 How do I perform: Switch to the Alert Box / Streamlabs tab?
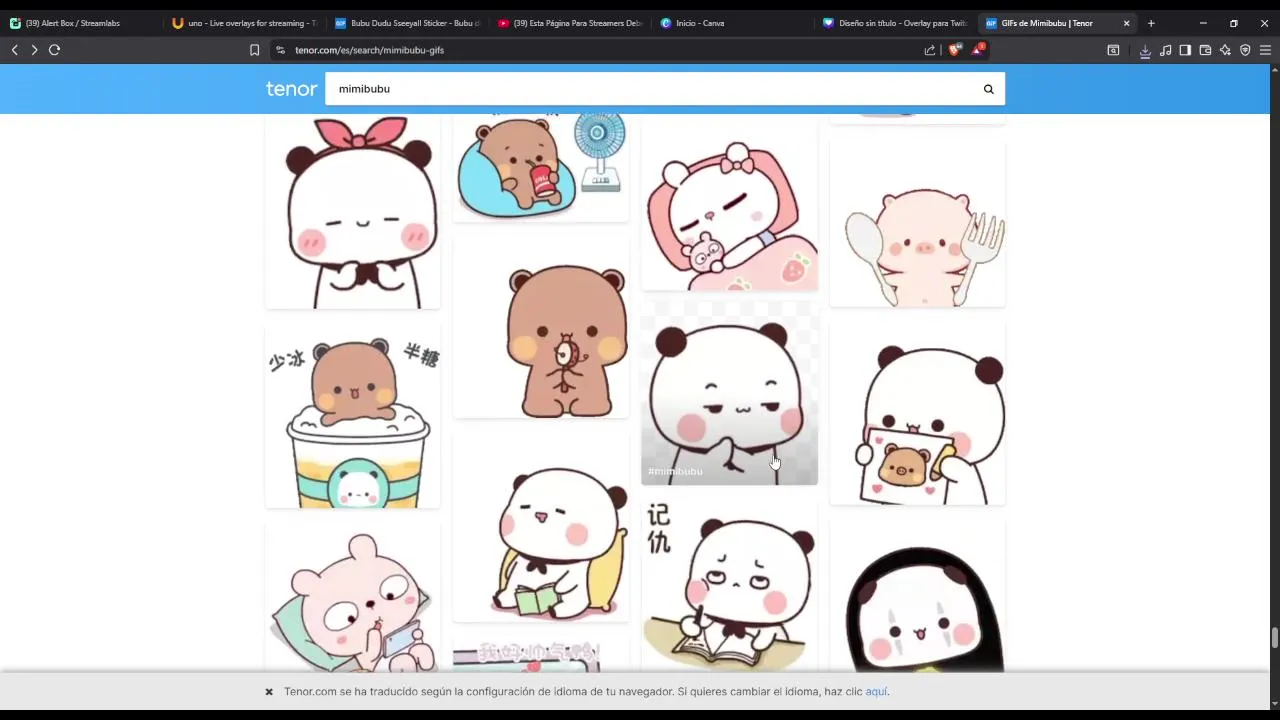tap(78, 23)
